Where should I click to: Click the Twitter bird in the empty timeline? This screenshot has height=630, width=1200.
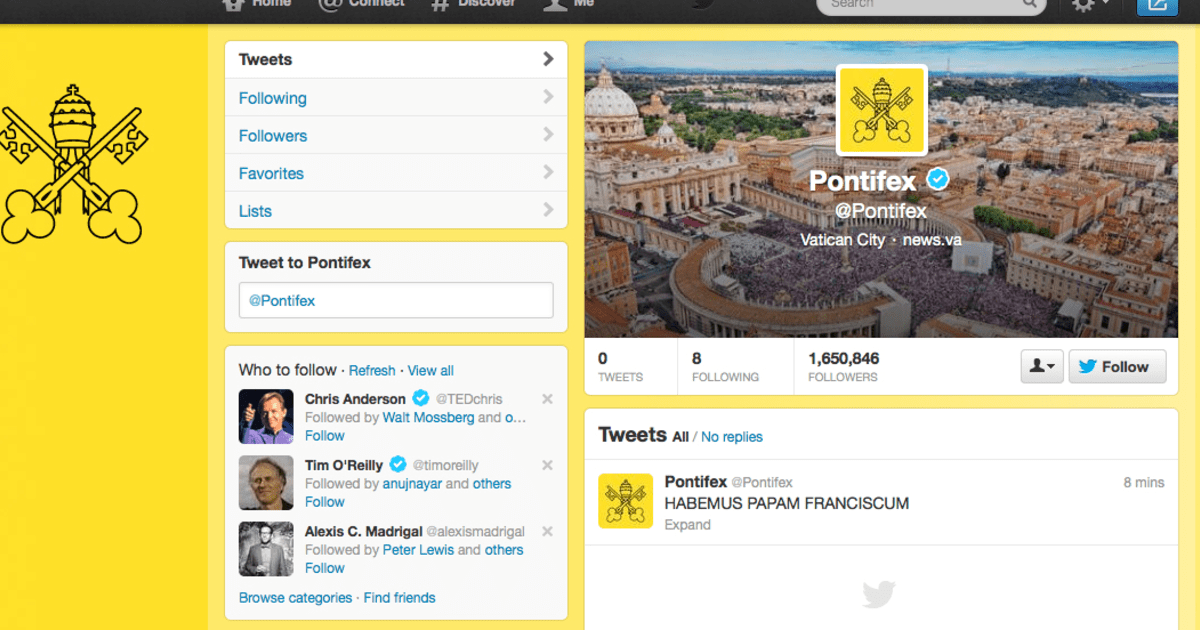[879, 593]
